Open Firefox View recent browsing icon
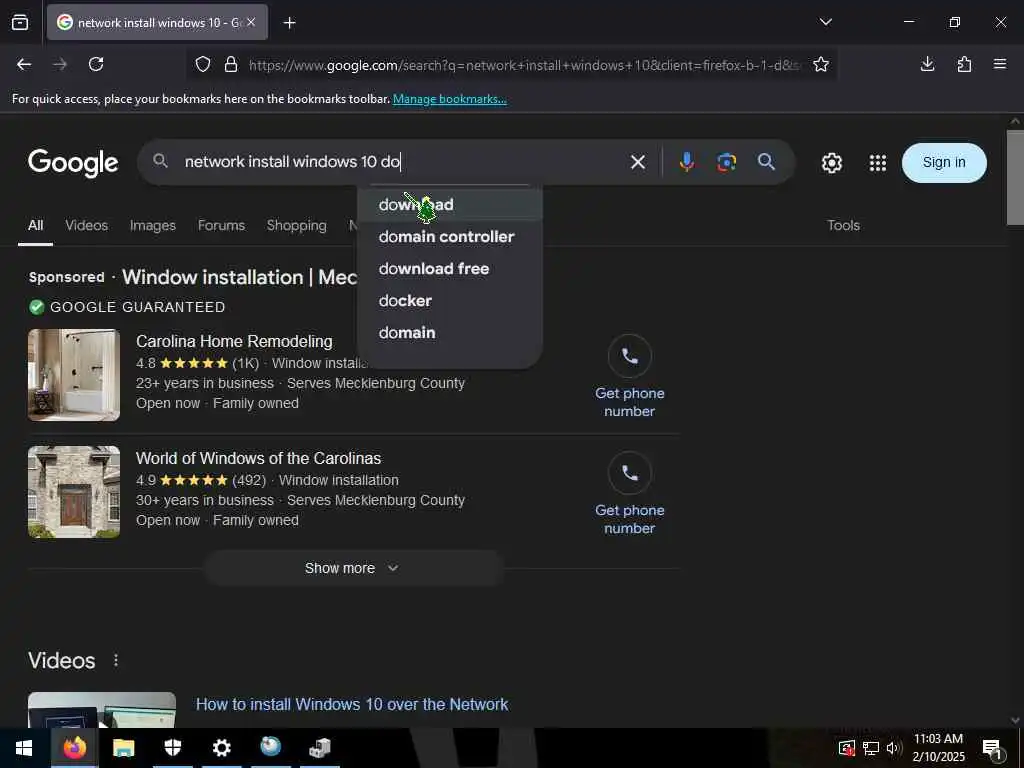 pos(20,22)
